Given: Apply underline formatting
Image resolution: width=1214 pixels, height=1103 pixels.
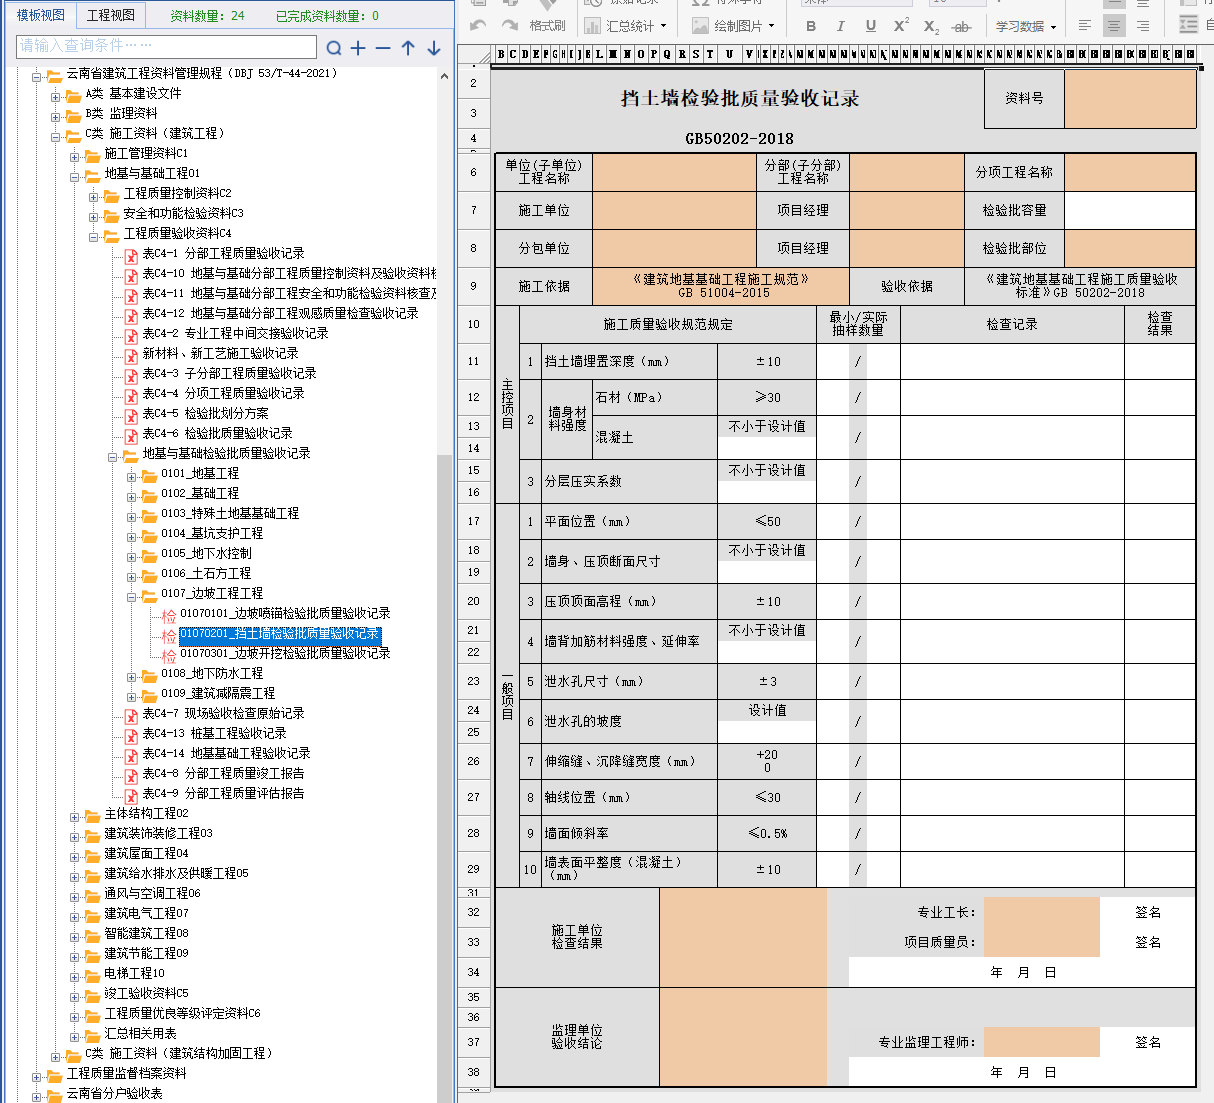Looking at the screenshot, I should tap(870, 25).
